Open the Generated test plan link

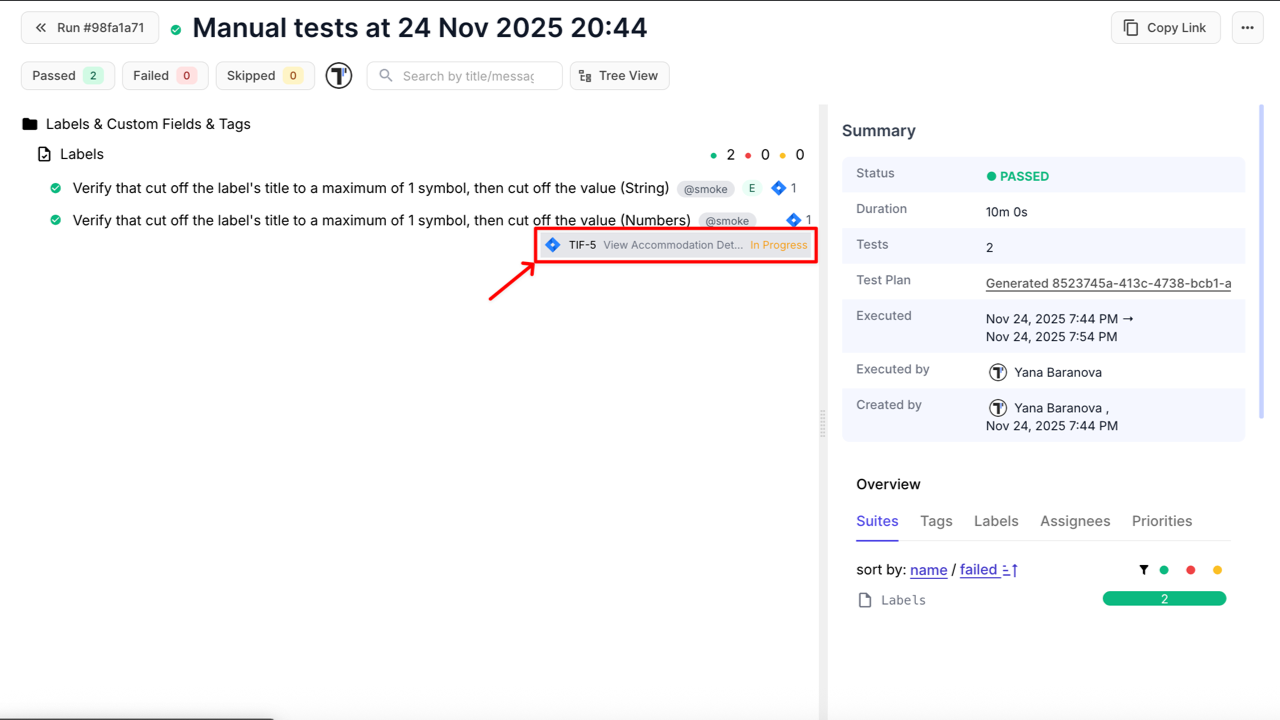click(x=1108, y=283)
